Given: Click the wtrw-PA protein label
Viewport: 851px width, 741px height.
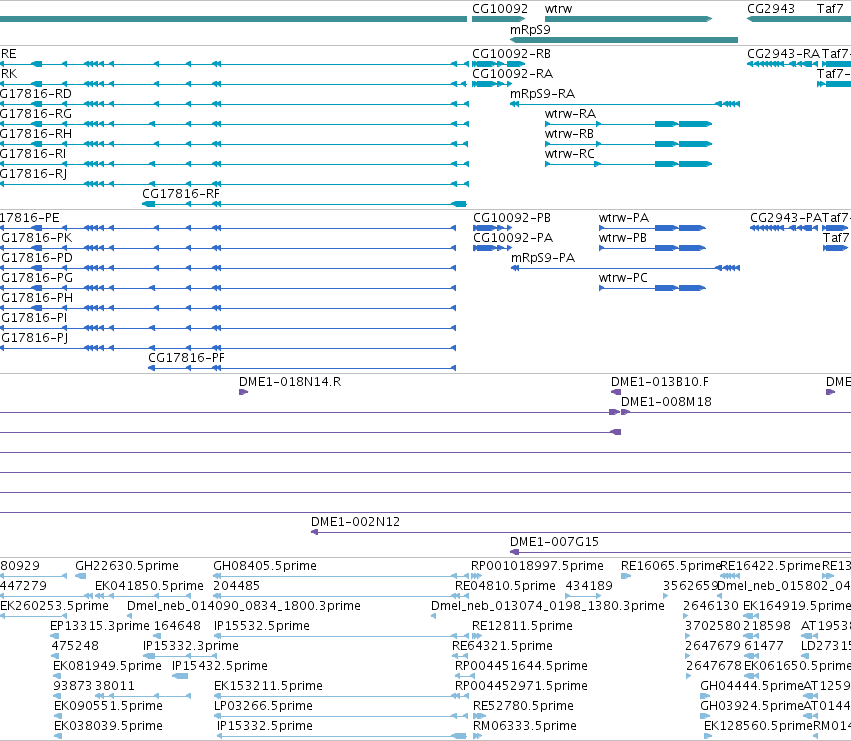Looking at the screenshot, I should tap(624, 218).
